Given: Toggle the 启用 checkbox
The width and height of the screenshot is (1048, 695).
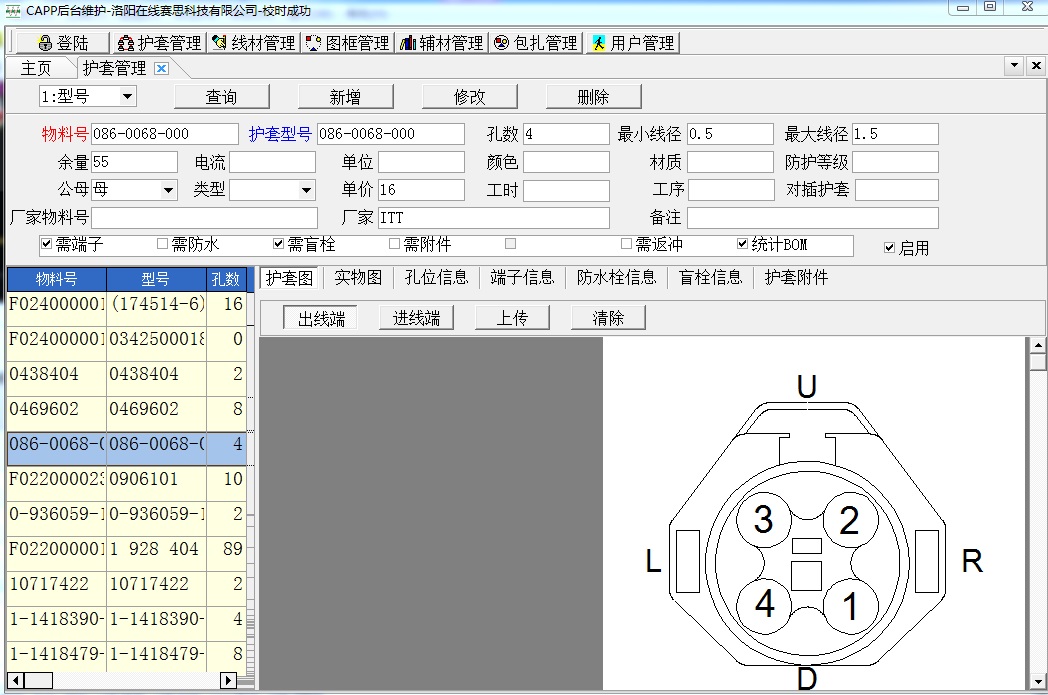Looking at the screenshot, I should (x=890, y=248).
